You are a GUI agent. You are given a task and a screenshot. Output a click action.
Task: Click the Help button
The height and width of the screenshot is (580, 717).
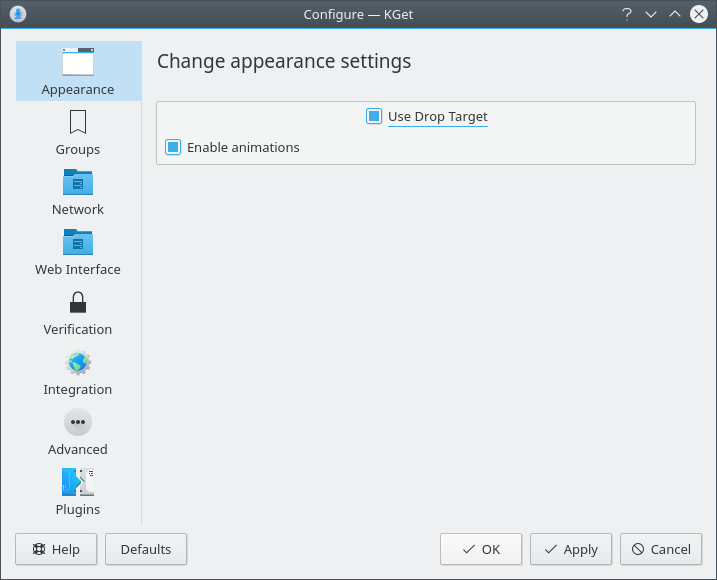point(56,549)
